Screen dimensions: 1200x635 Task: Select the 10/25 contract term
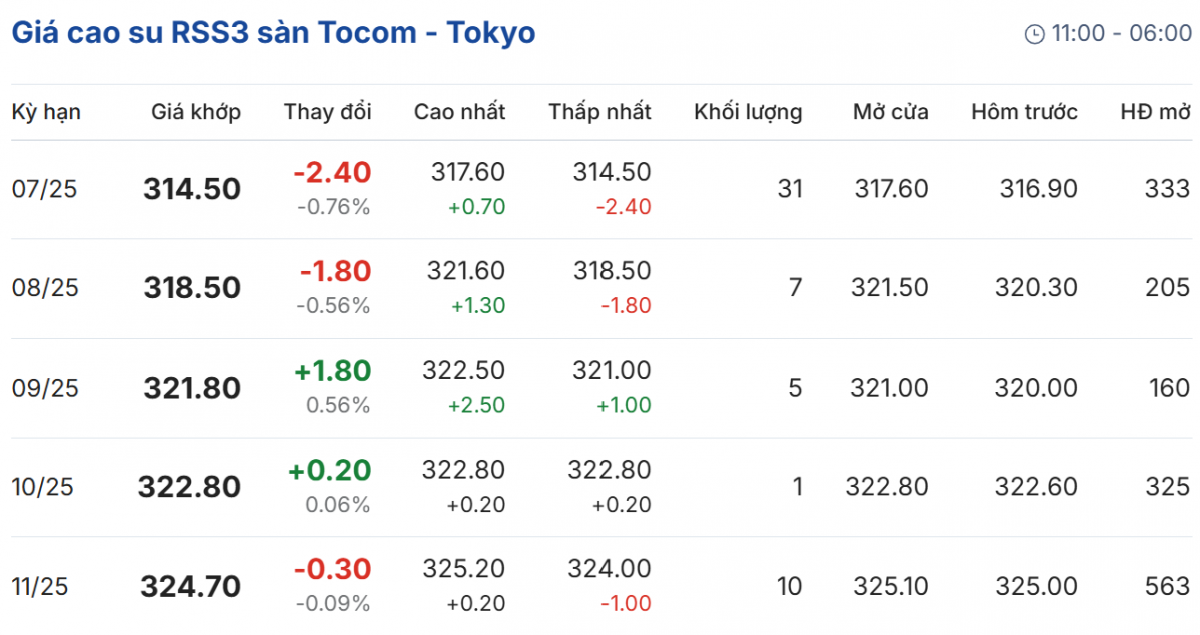pyautogui.click(x=44, y=487)
